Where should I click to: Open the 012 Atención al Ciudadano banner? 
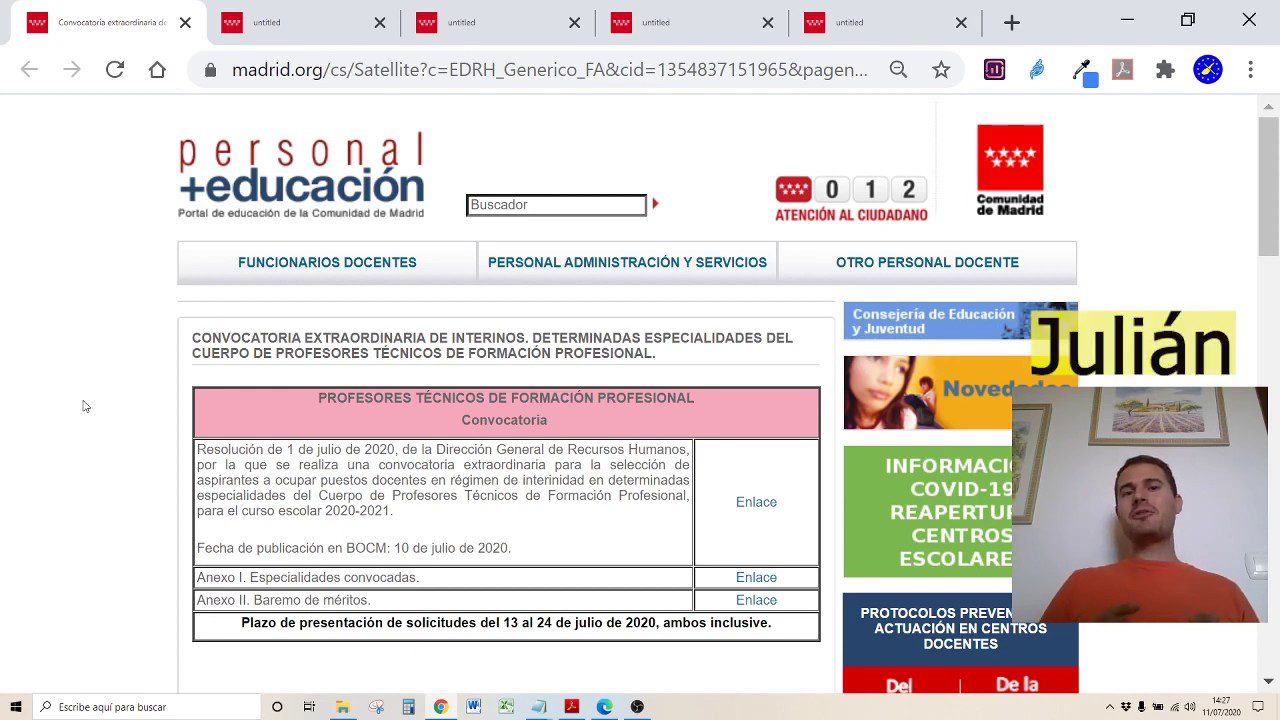point(851,198)
